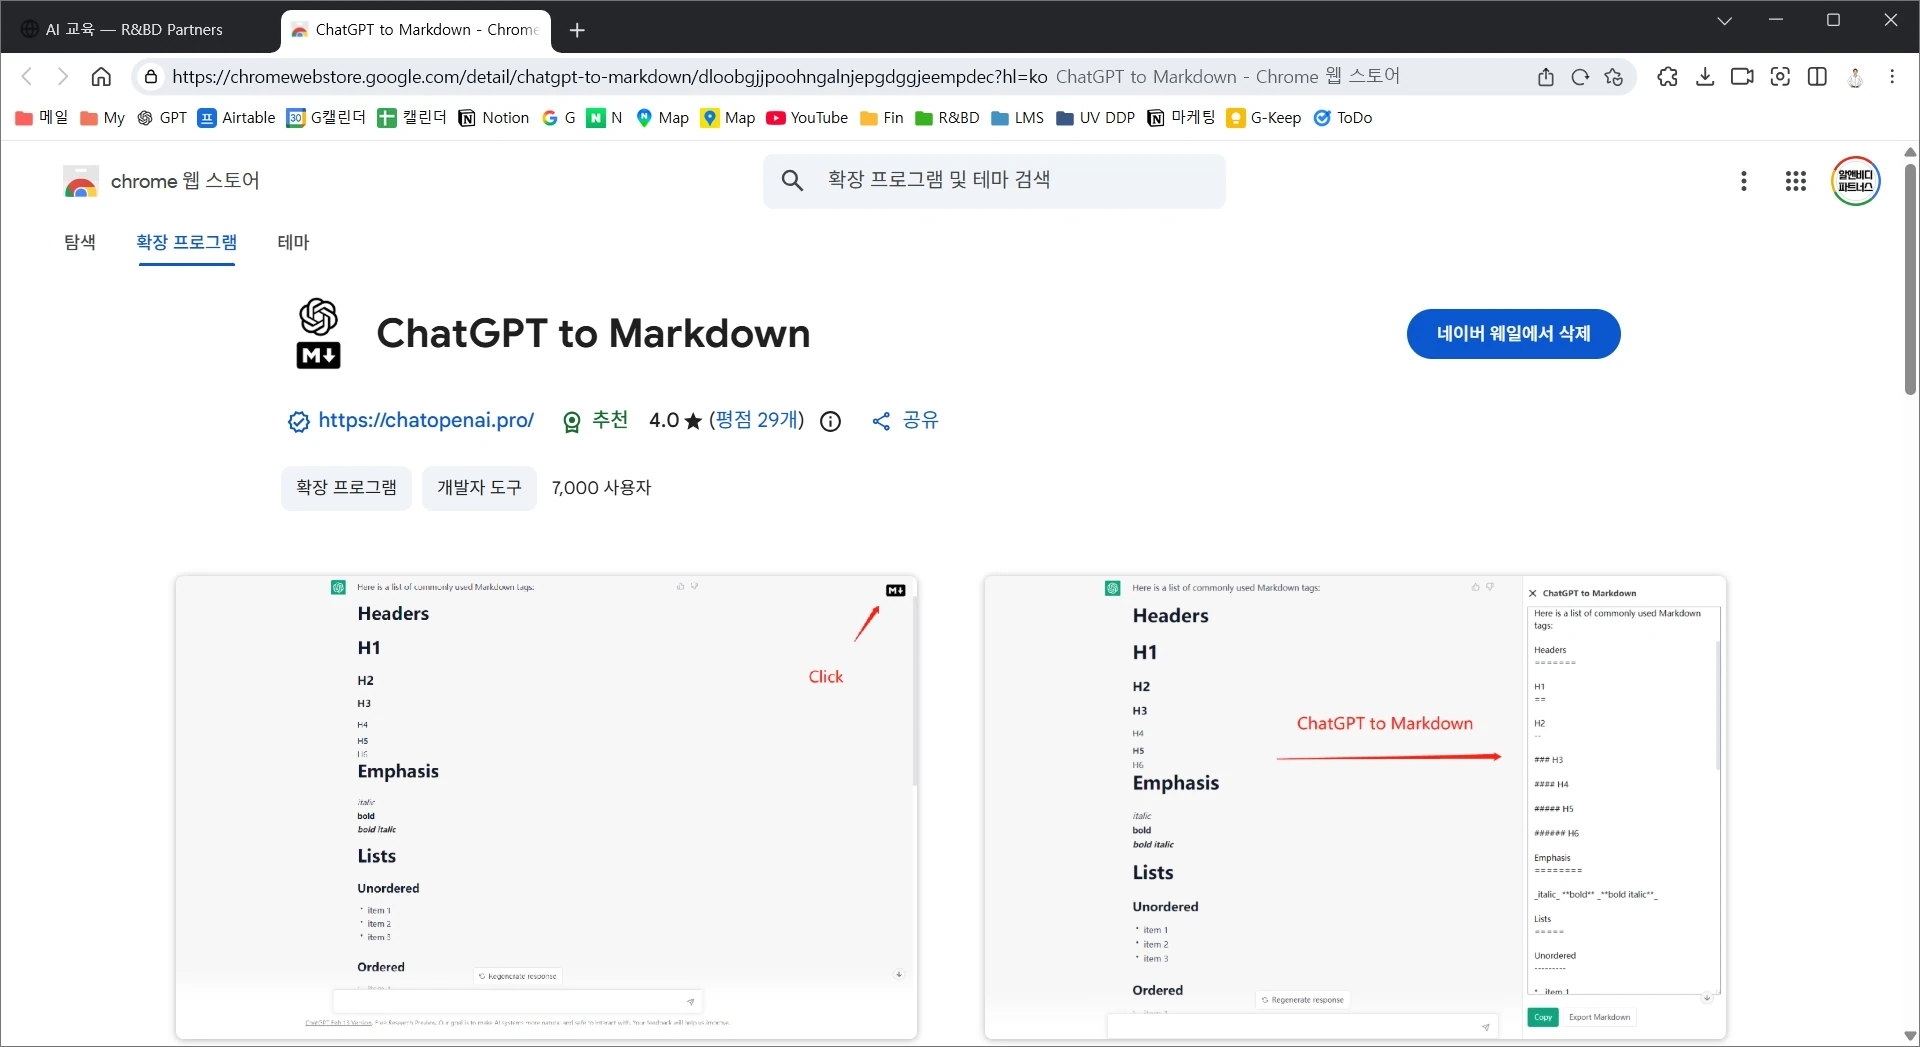Viewport: 1920px width, 1047px height.
Task: Go forward with the browser forward arrow
Action: coord(63,77)
